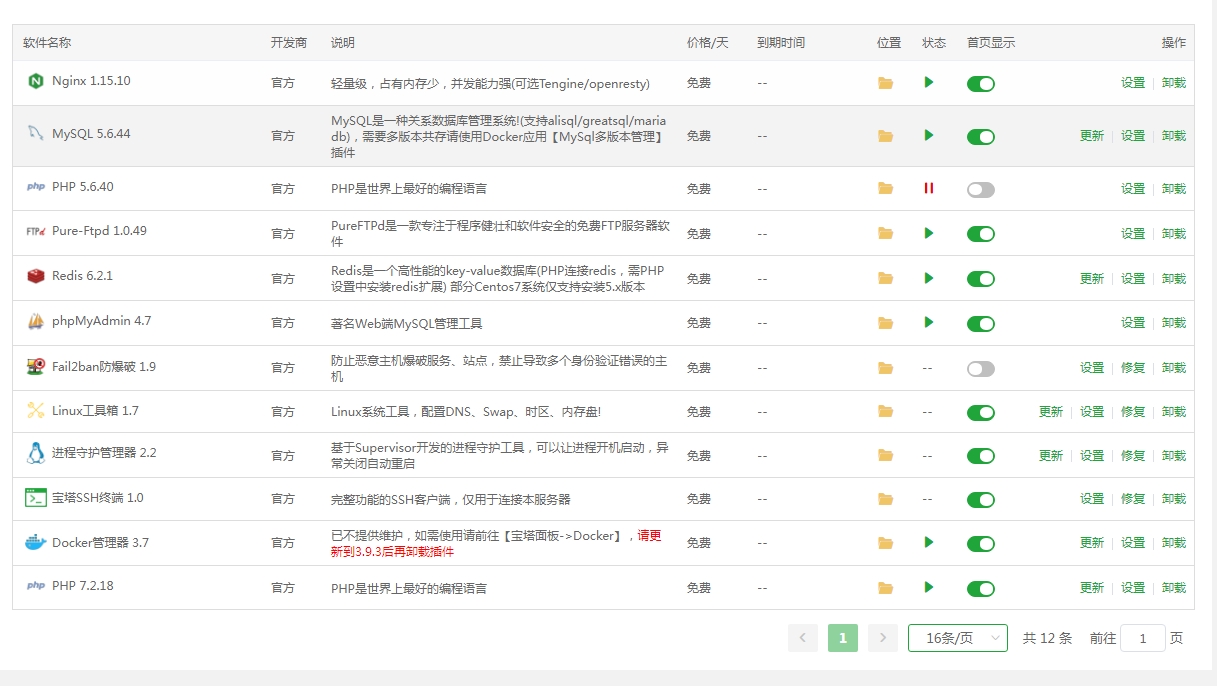The image size is (1217, 697).
Task: Open 设置 for phpMyAdmin 4.7
Action: (x=1133, y=323)
